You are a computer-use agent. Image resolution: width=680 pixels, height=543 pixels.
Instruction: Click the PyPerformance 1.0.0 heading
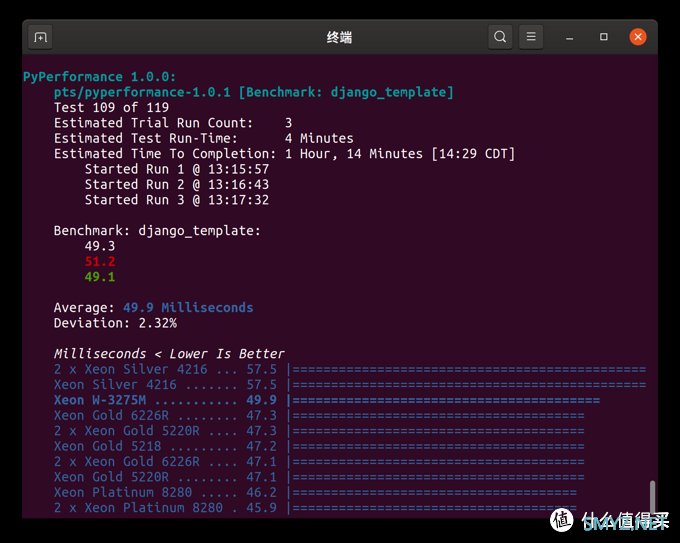(x=99, y=77)
